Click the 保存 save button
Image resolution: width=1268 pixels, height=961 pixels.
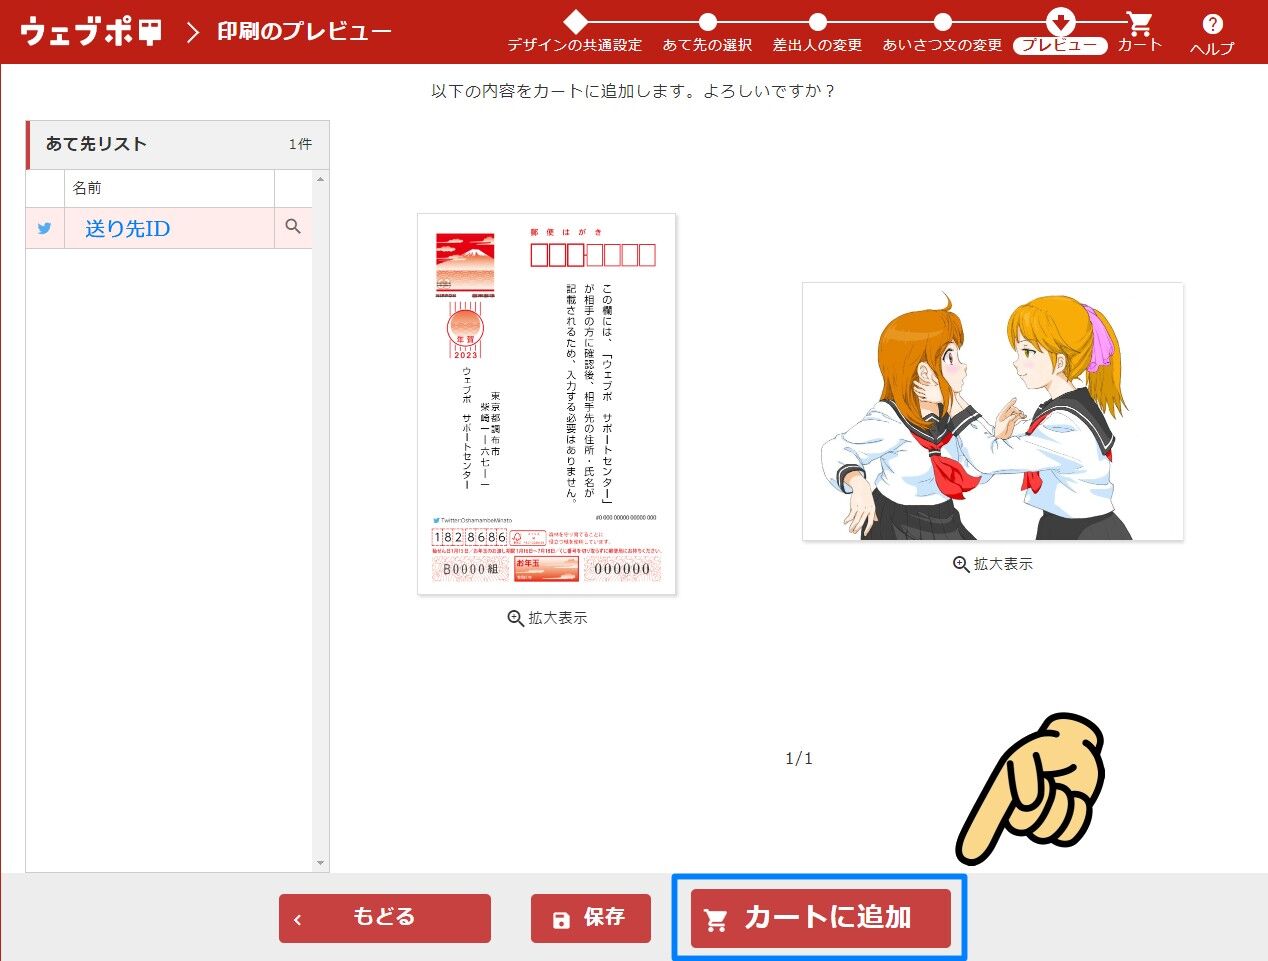click(591, 918)
